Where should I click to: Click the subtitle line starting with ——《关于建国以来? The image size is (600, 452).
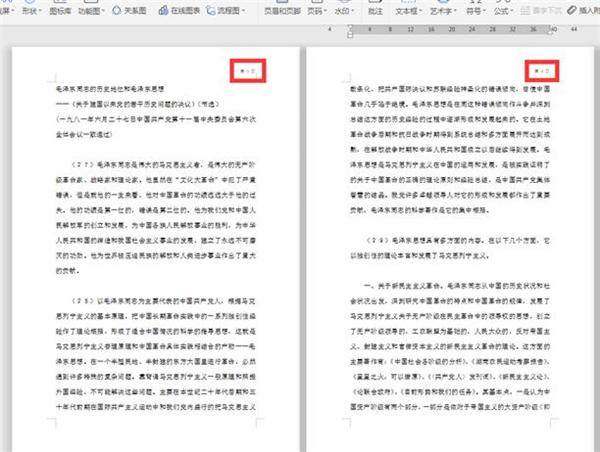(x=138, y=104)
